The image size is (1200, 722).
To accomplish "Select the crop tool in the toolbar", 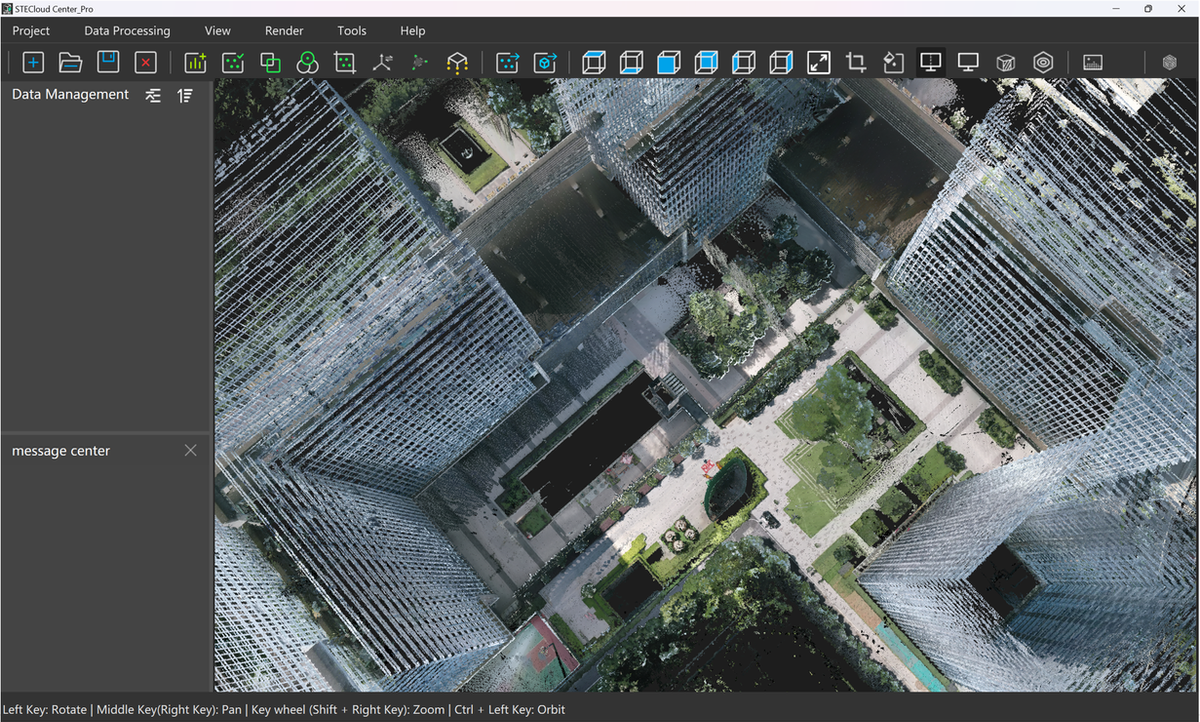I will point(856,63).
